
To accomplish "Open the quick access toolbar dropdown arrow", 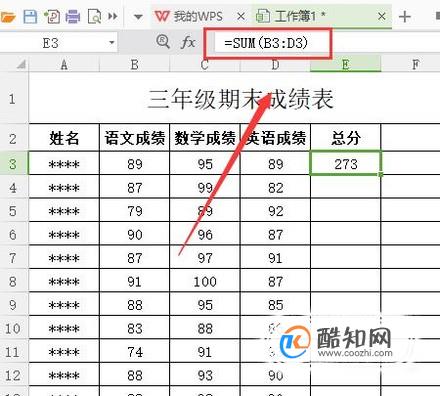I will (138, 17).
